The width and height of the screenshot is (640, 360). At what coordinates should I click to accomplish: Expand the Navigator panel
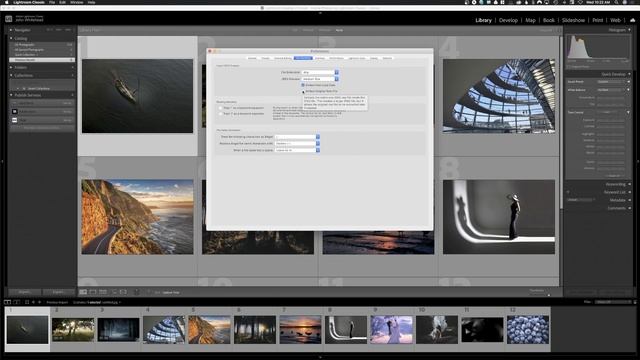tap(11, 30)
